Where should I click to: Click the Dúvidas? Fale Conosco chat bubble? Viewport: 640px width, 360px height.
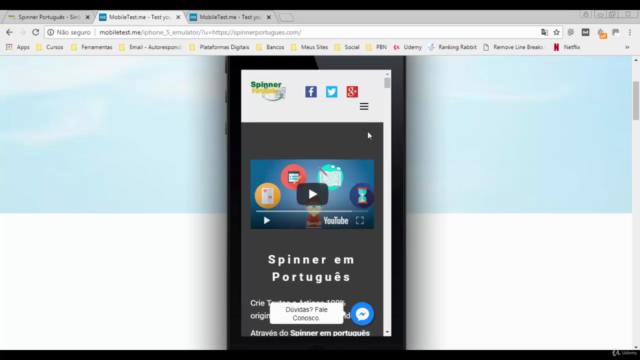point(306,314)
